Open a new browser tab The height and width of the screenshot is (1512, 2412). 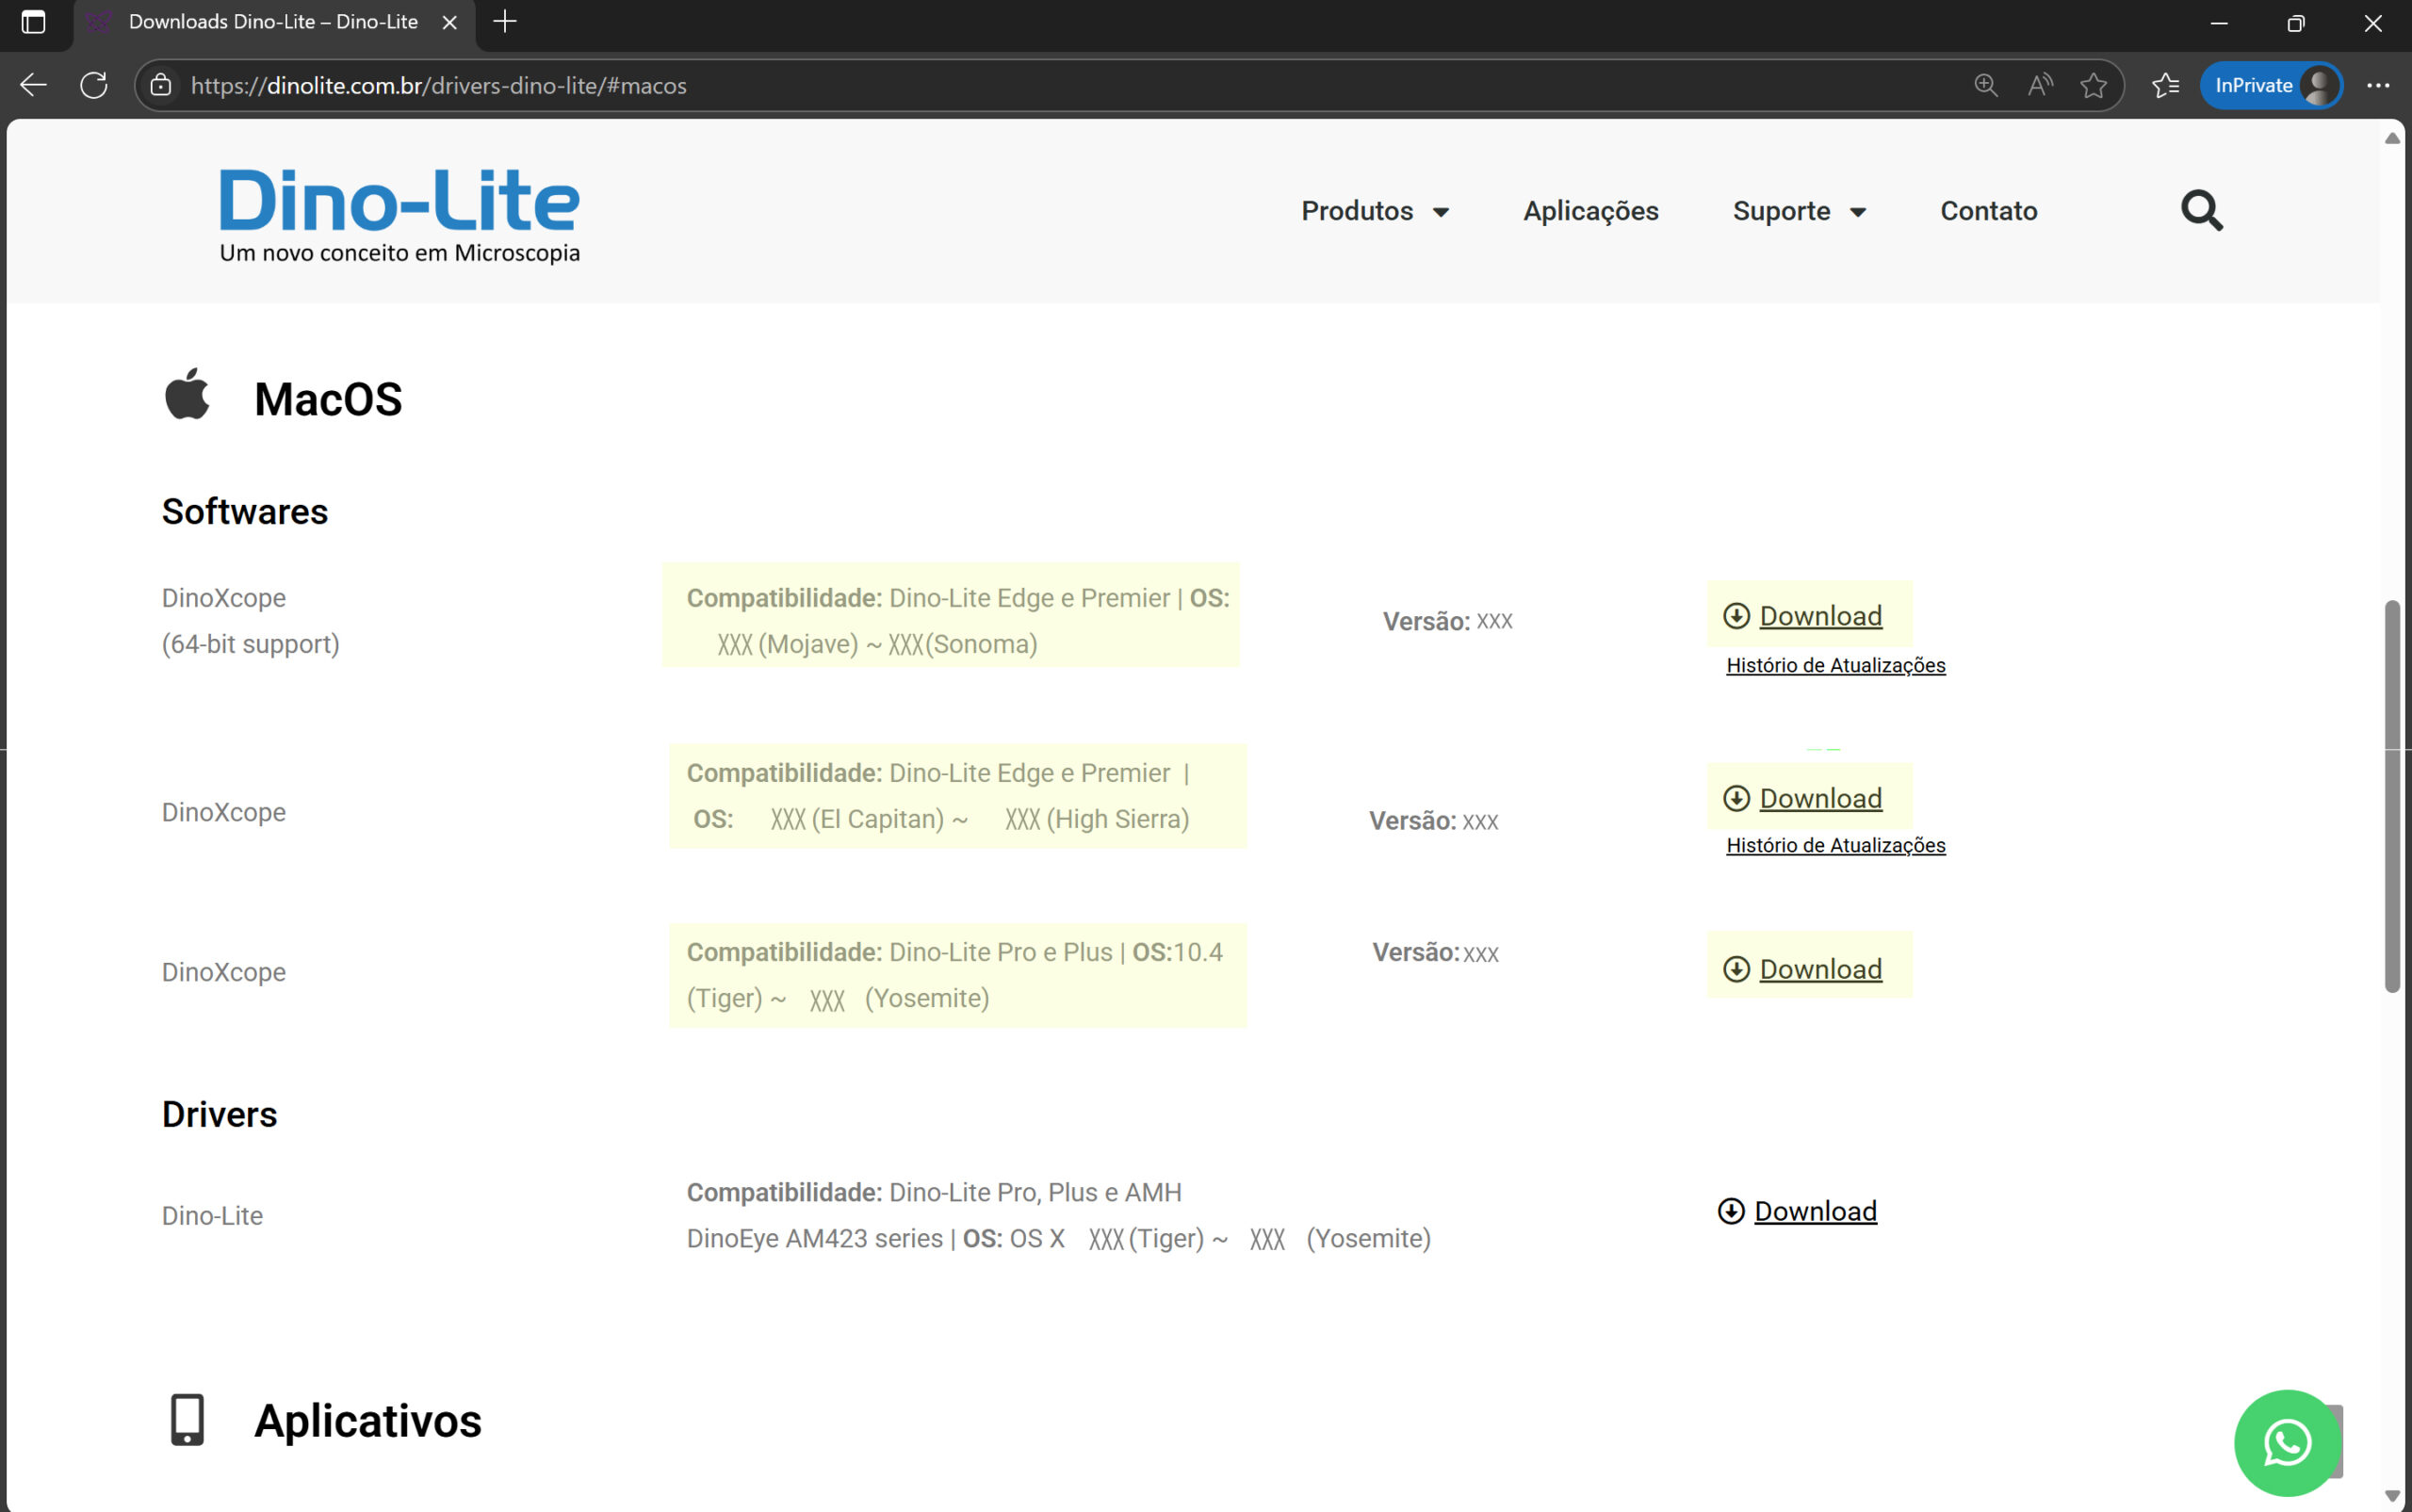(505, 22)
